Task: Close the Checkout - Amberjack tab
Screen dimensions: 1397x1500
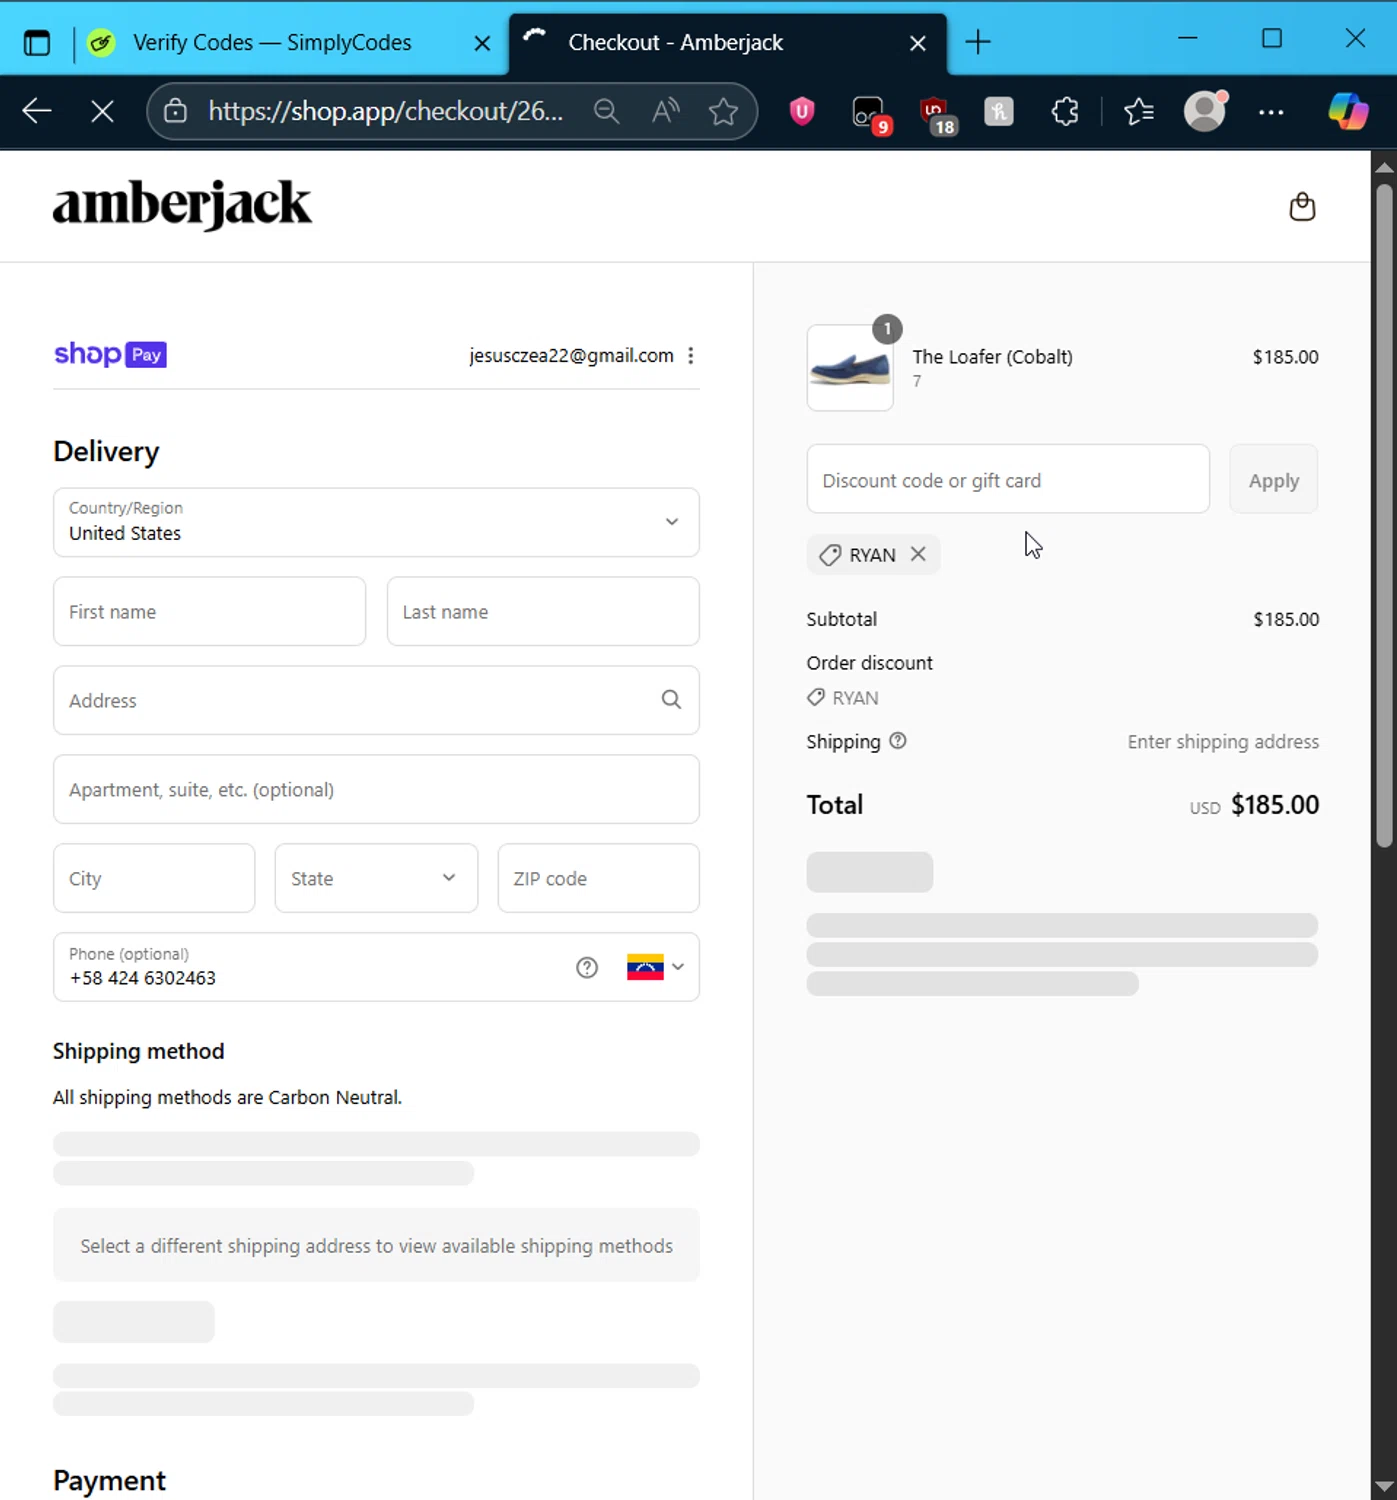Action: pyautogui.click(x=917, y=43)
